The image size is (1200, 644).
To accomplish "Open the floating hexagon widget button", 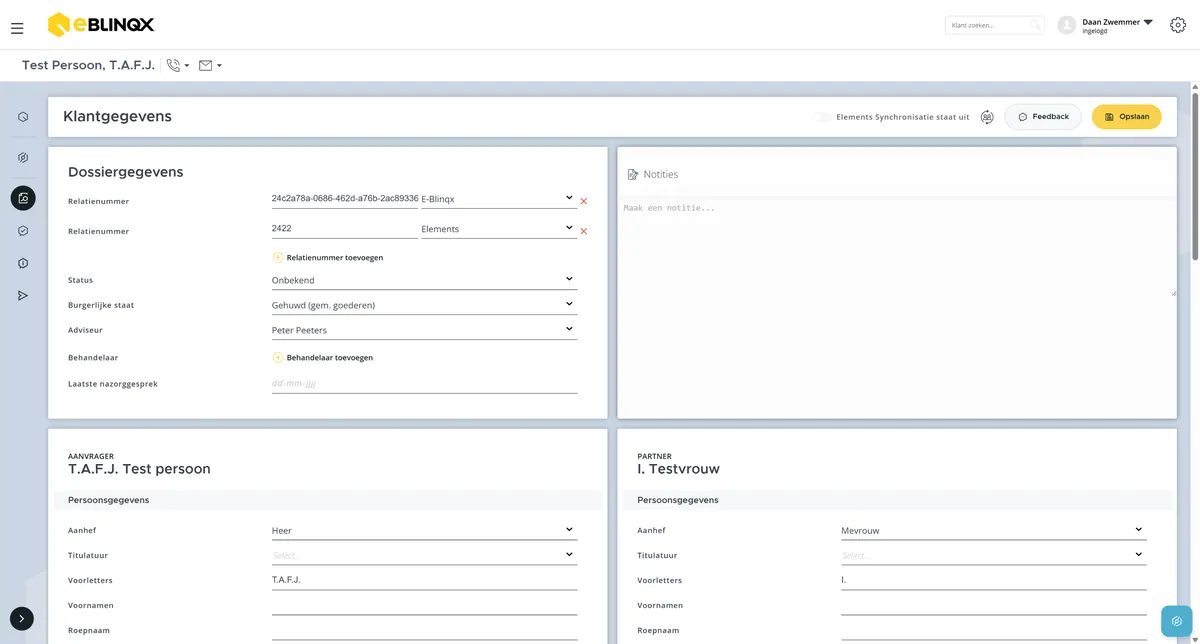I will (1177, 620).
